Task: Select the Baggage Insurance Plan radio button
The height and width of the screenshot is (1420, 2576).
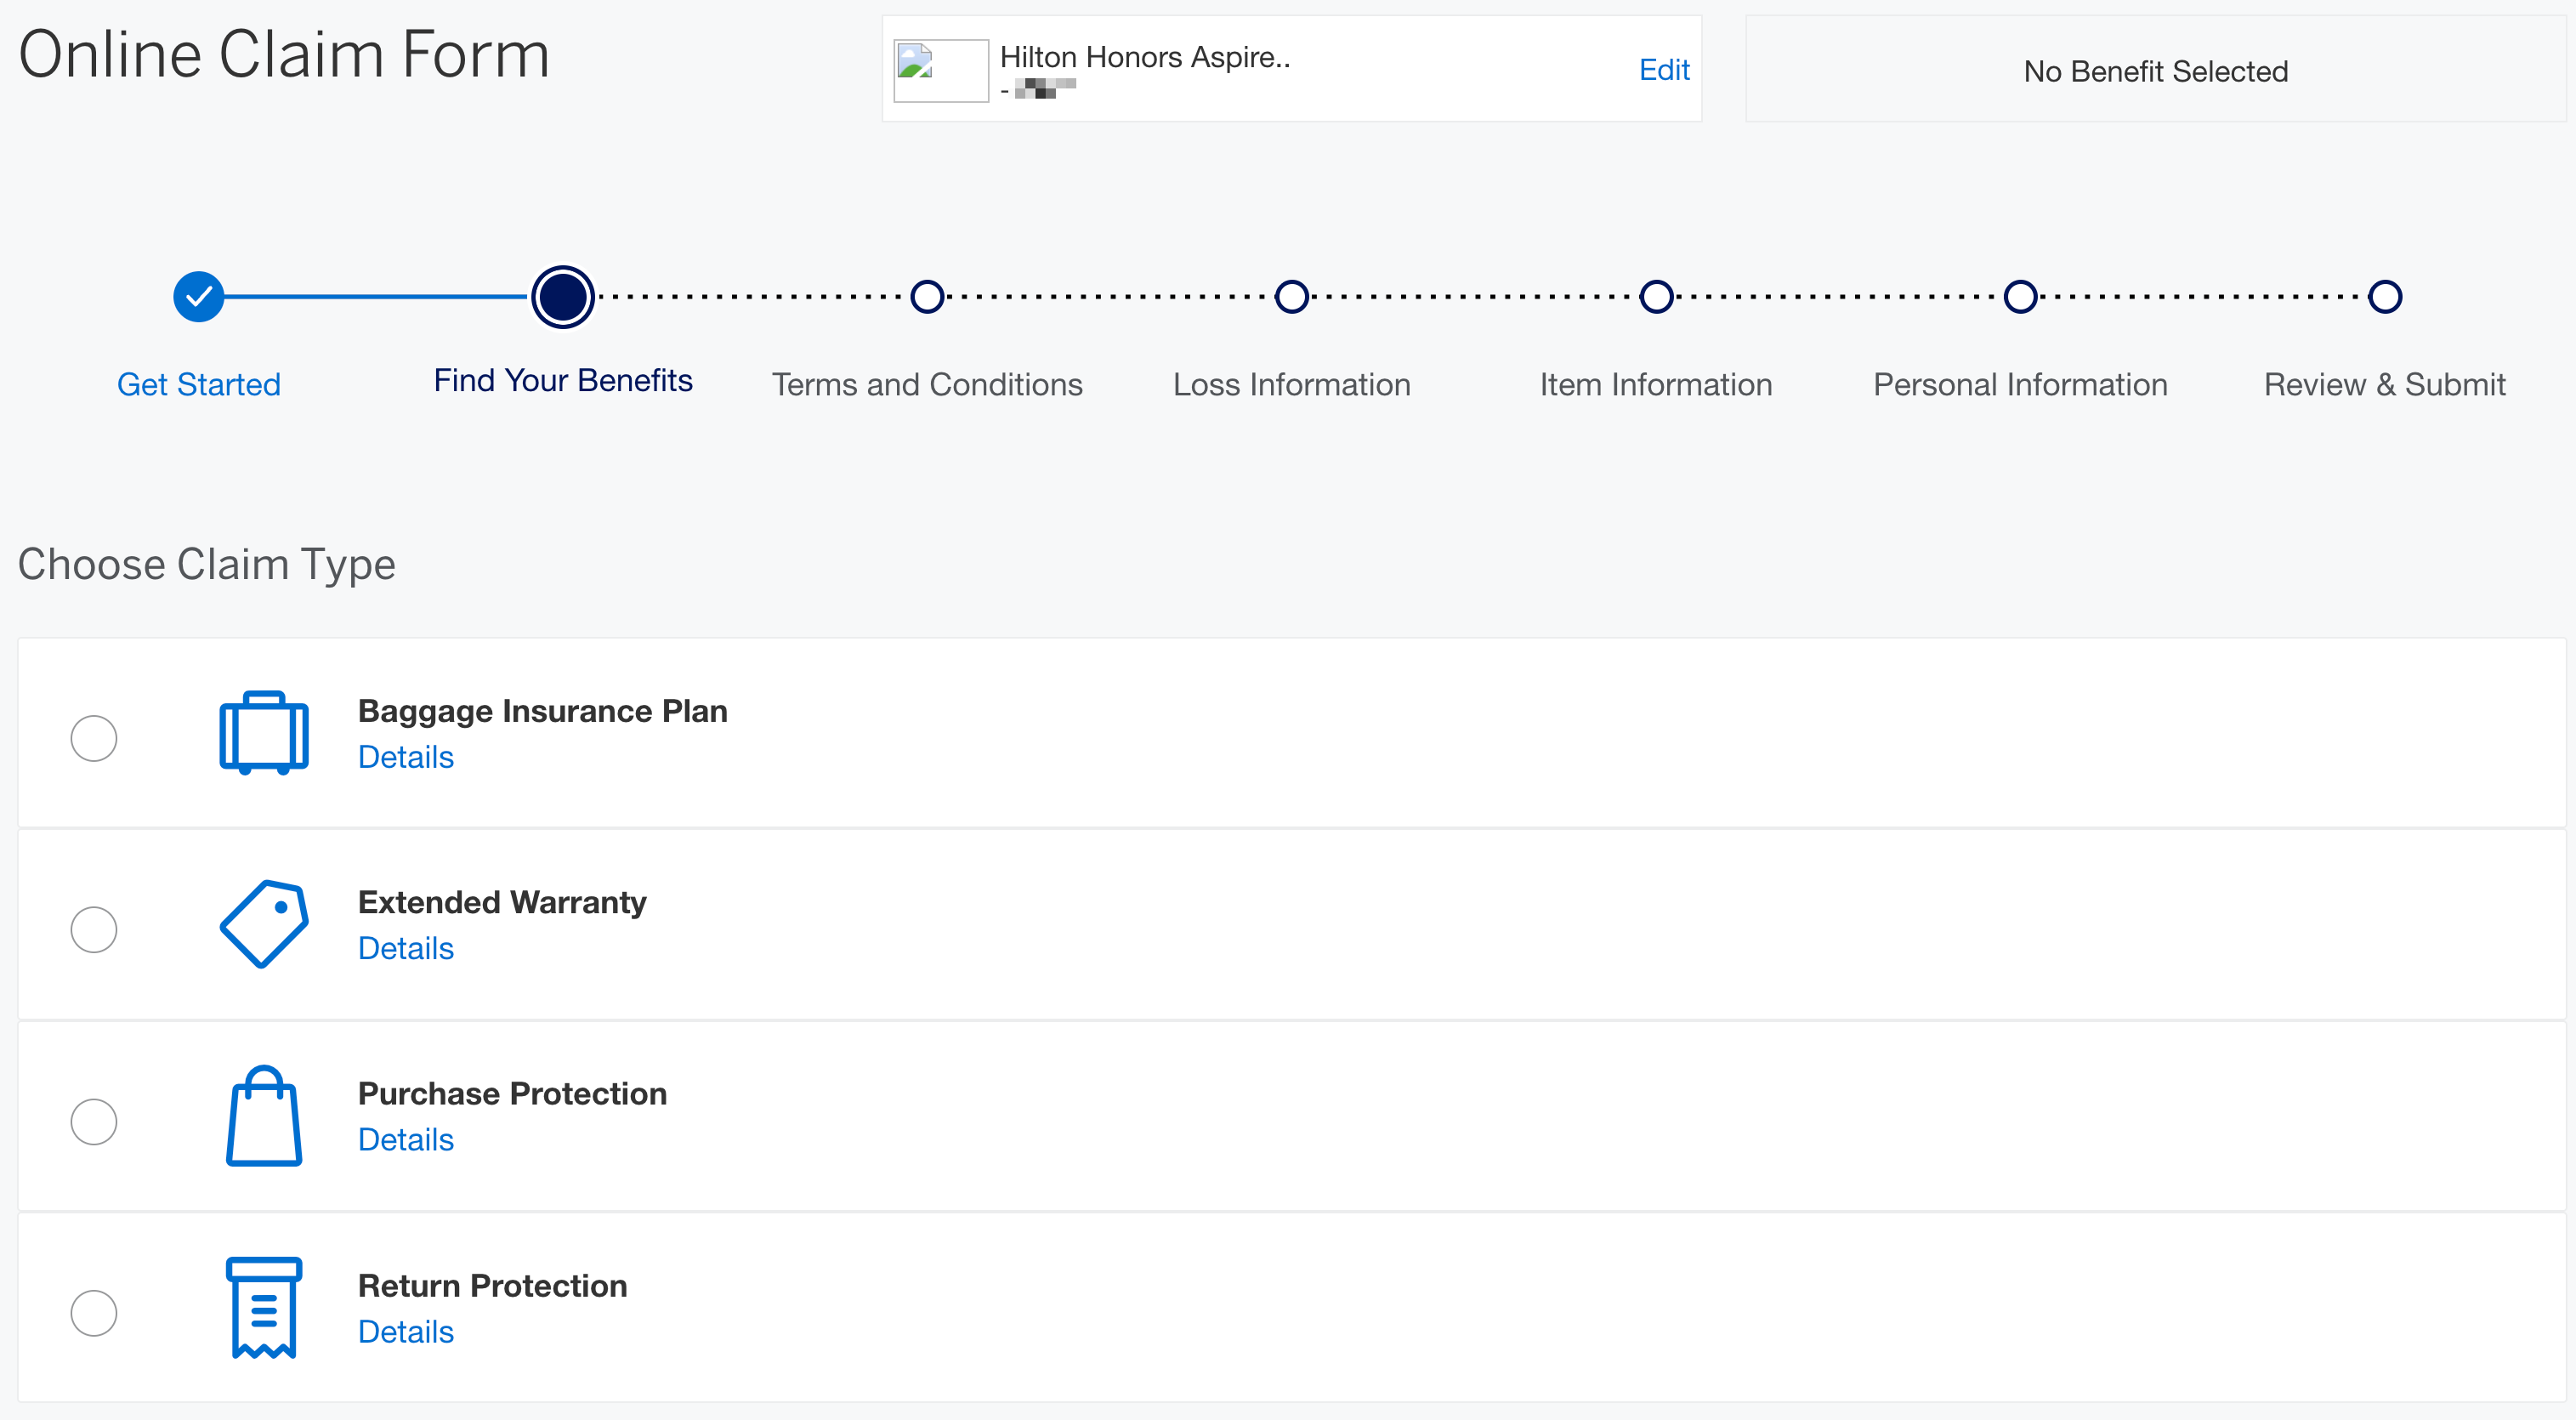Action: tap(94, 738)
